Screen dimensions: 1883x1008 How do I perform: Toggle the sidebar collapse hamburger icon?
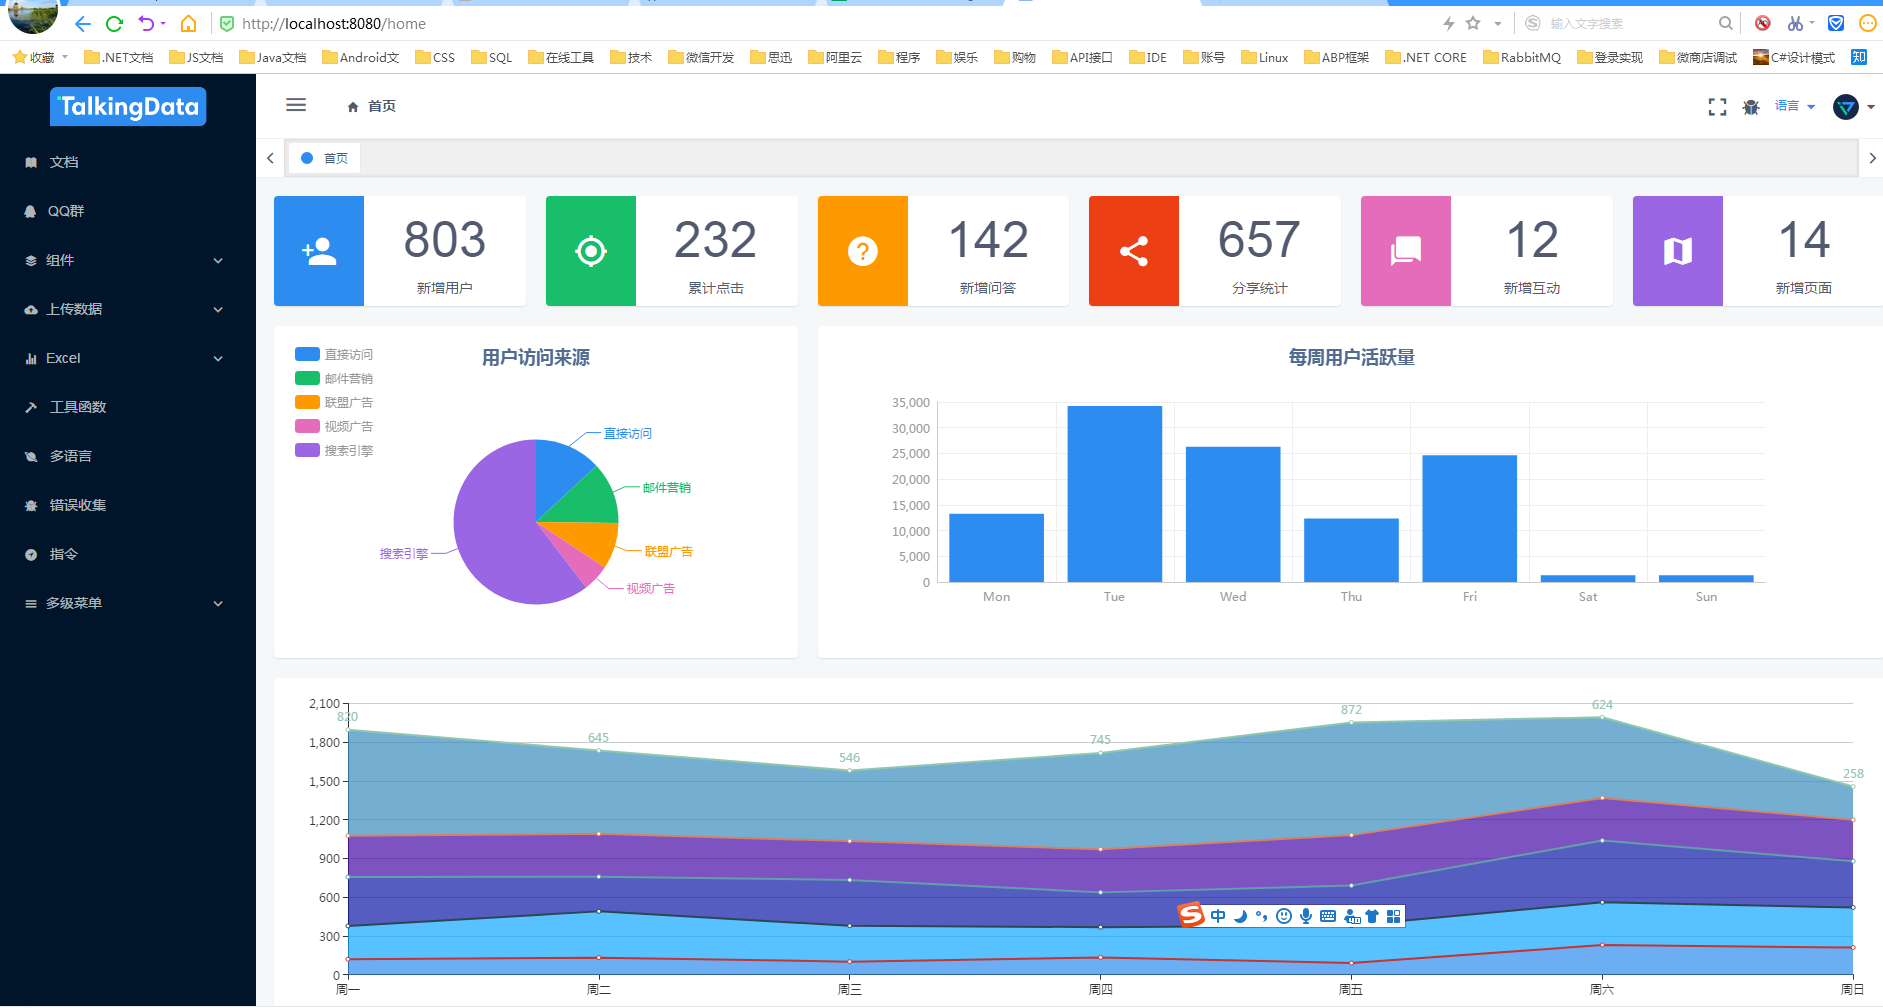coord(296,105)
